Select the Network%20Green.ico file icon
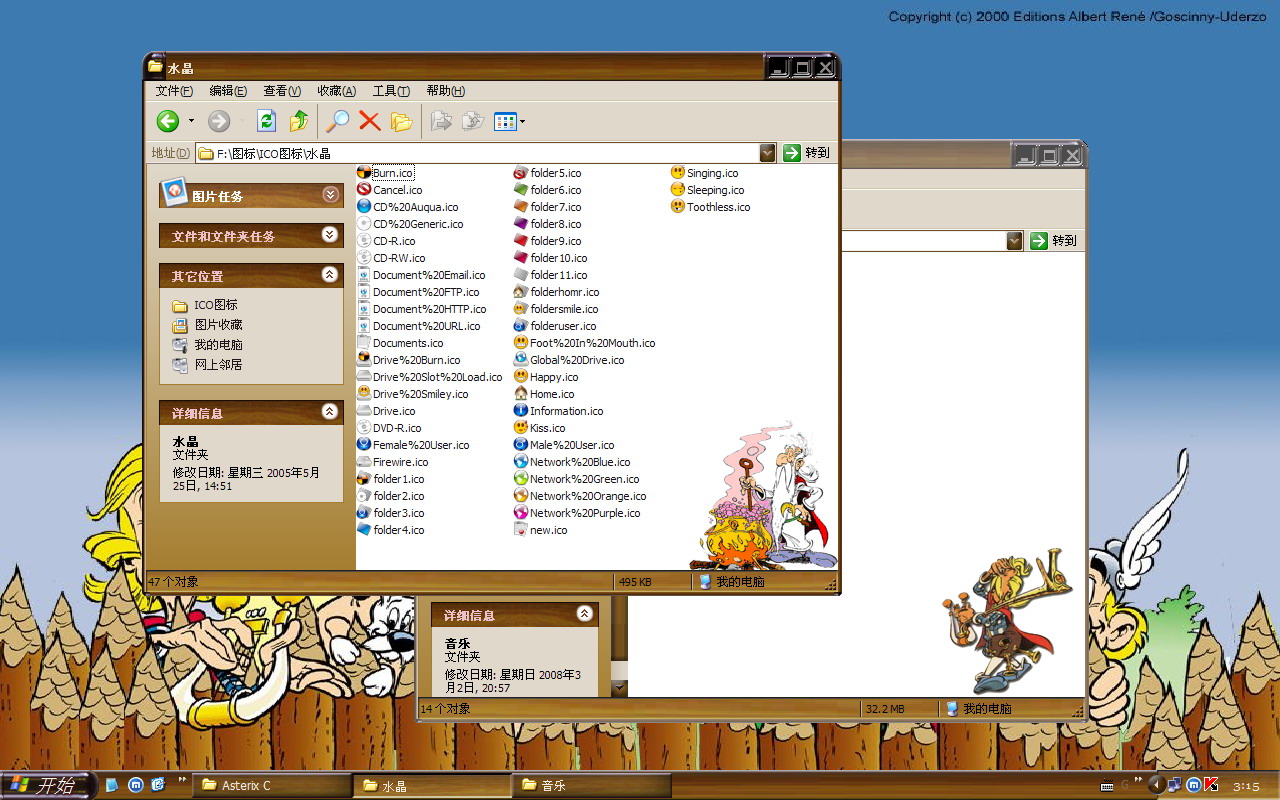Screen dimensions: 1280x800 click(521, 479)
